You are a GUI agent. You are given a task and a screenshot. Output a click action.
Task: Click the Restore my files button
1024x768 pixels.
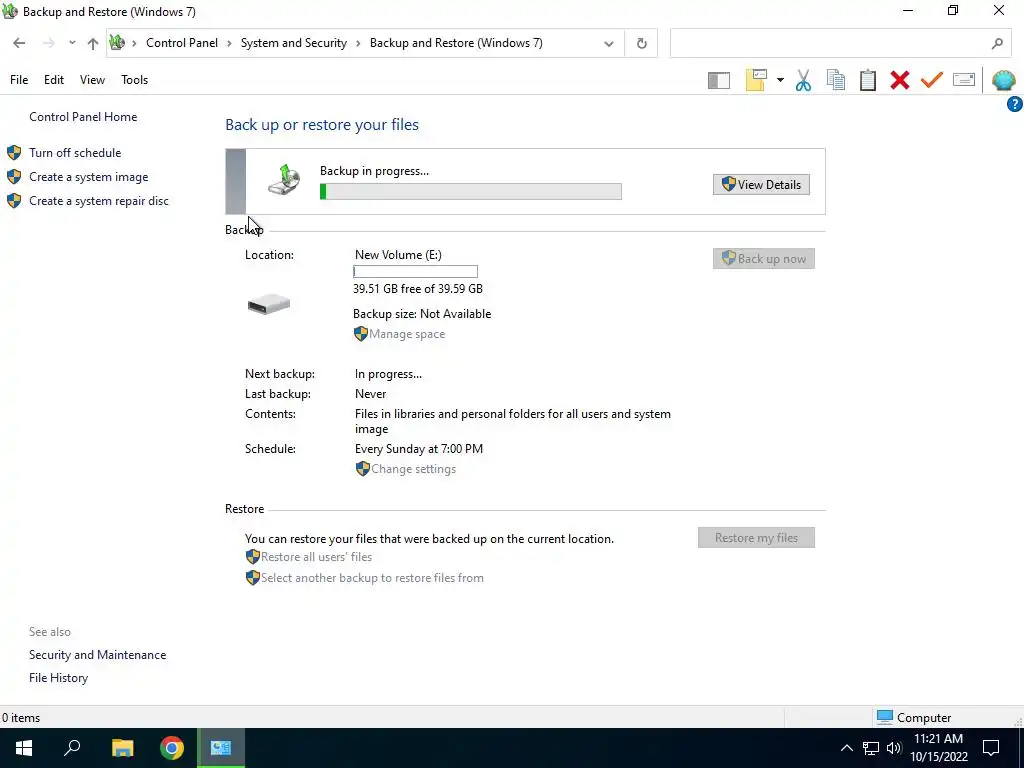click(756, 537)
